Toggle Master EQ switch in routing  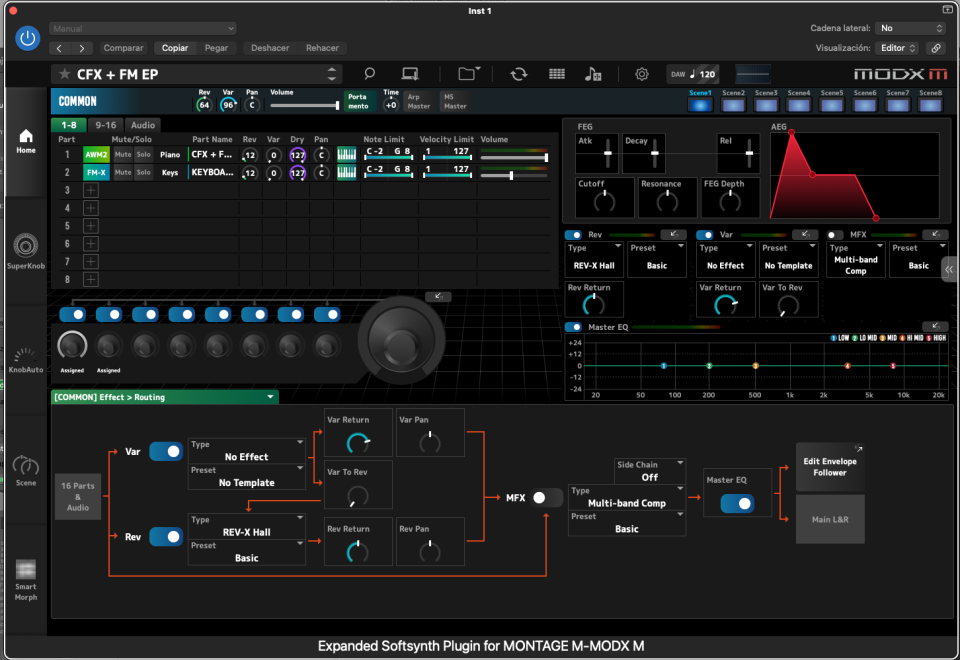[x=737, y=503]
